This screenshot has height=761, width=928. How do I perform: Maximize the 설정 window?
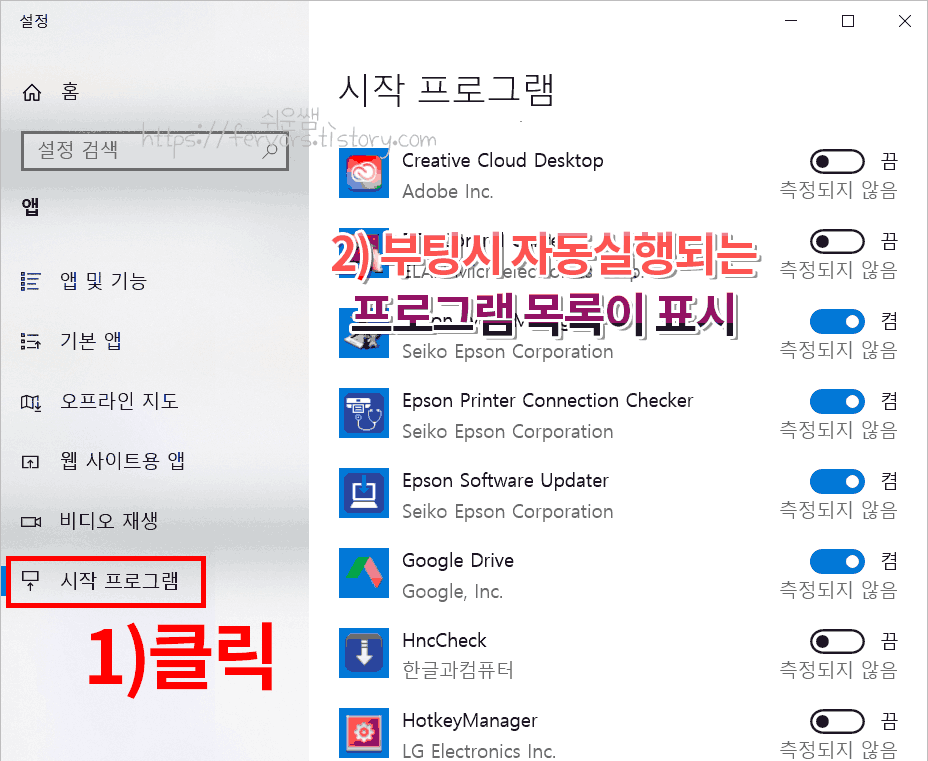(x=848, y=21)
